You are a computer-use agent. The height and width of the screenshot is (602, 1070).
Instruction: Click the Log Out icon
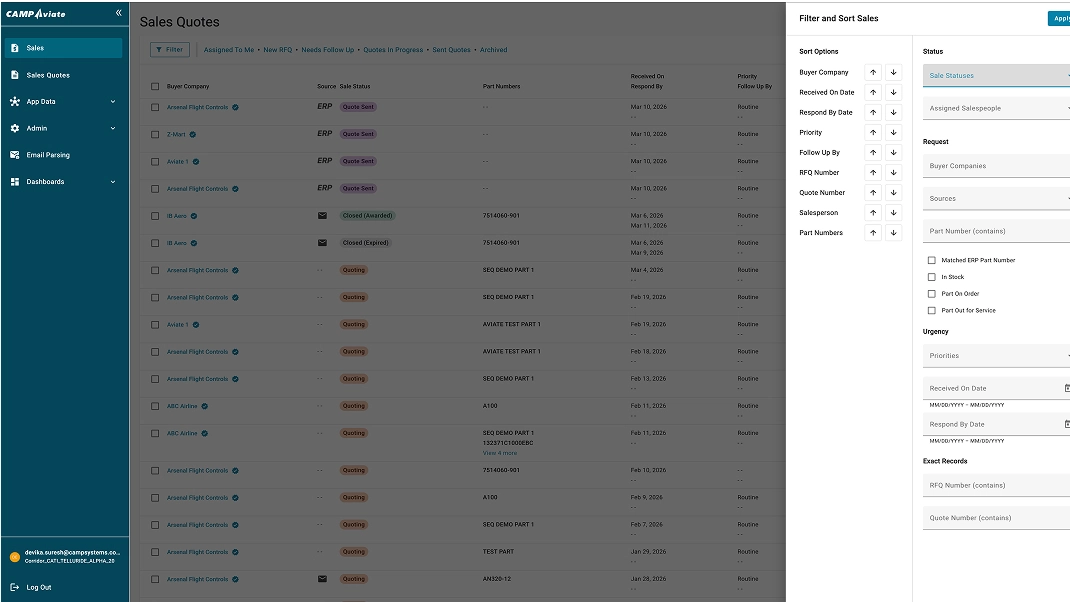(x=15, y=587)
